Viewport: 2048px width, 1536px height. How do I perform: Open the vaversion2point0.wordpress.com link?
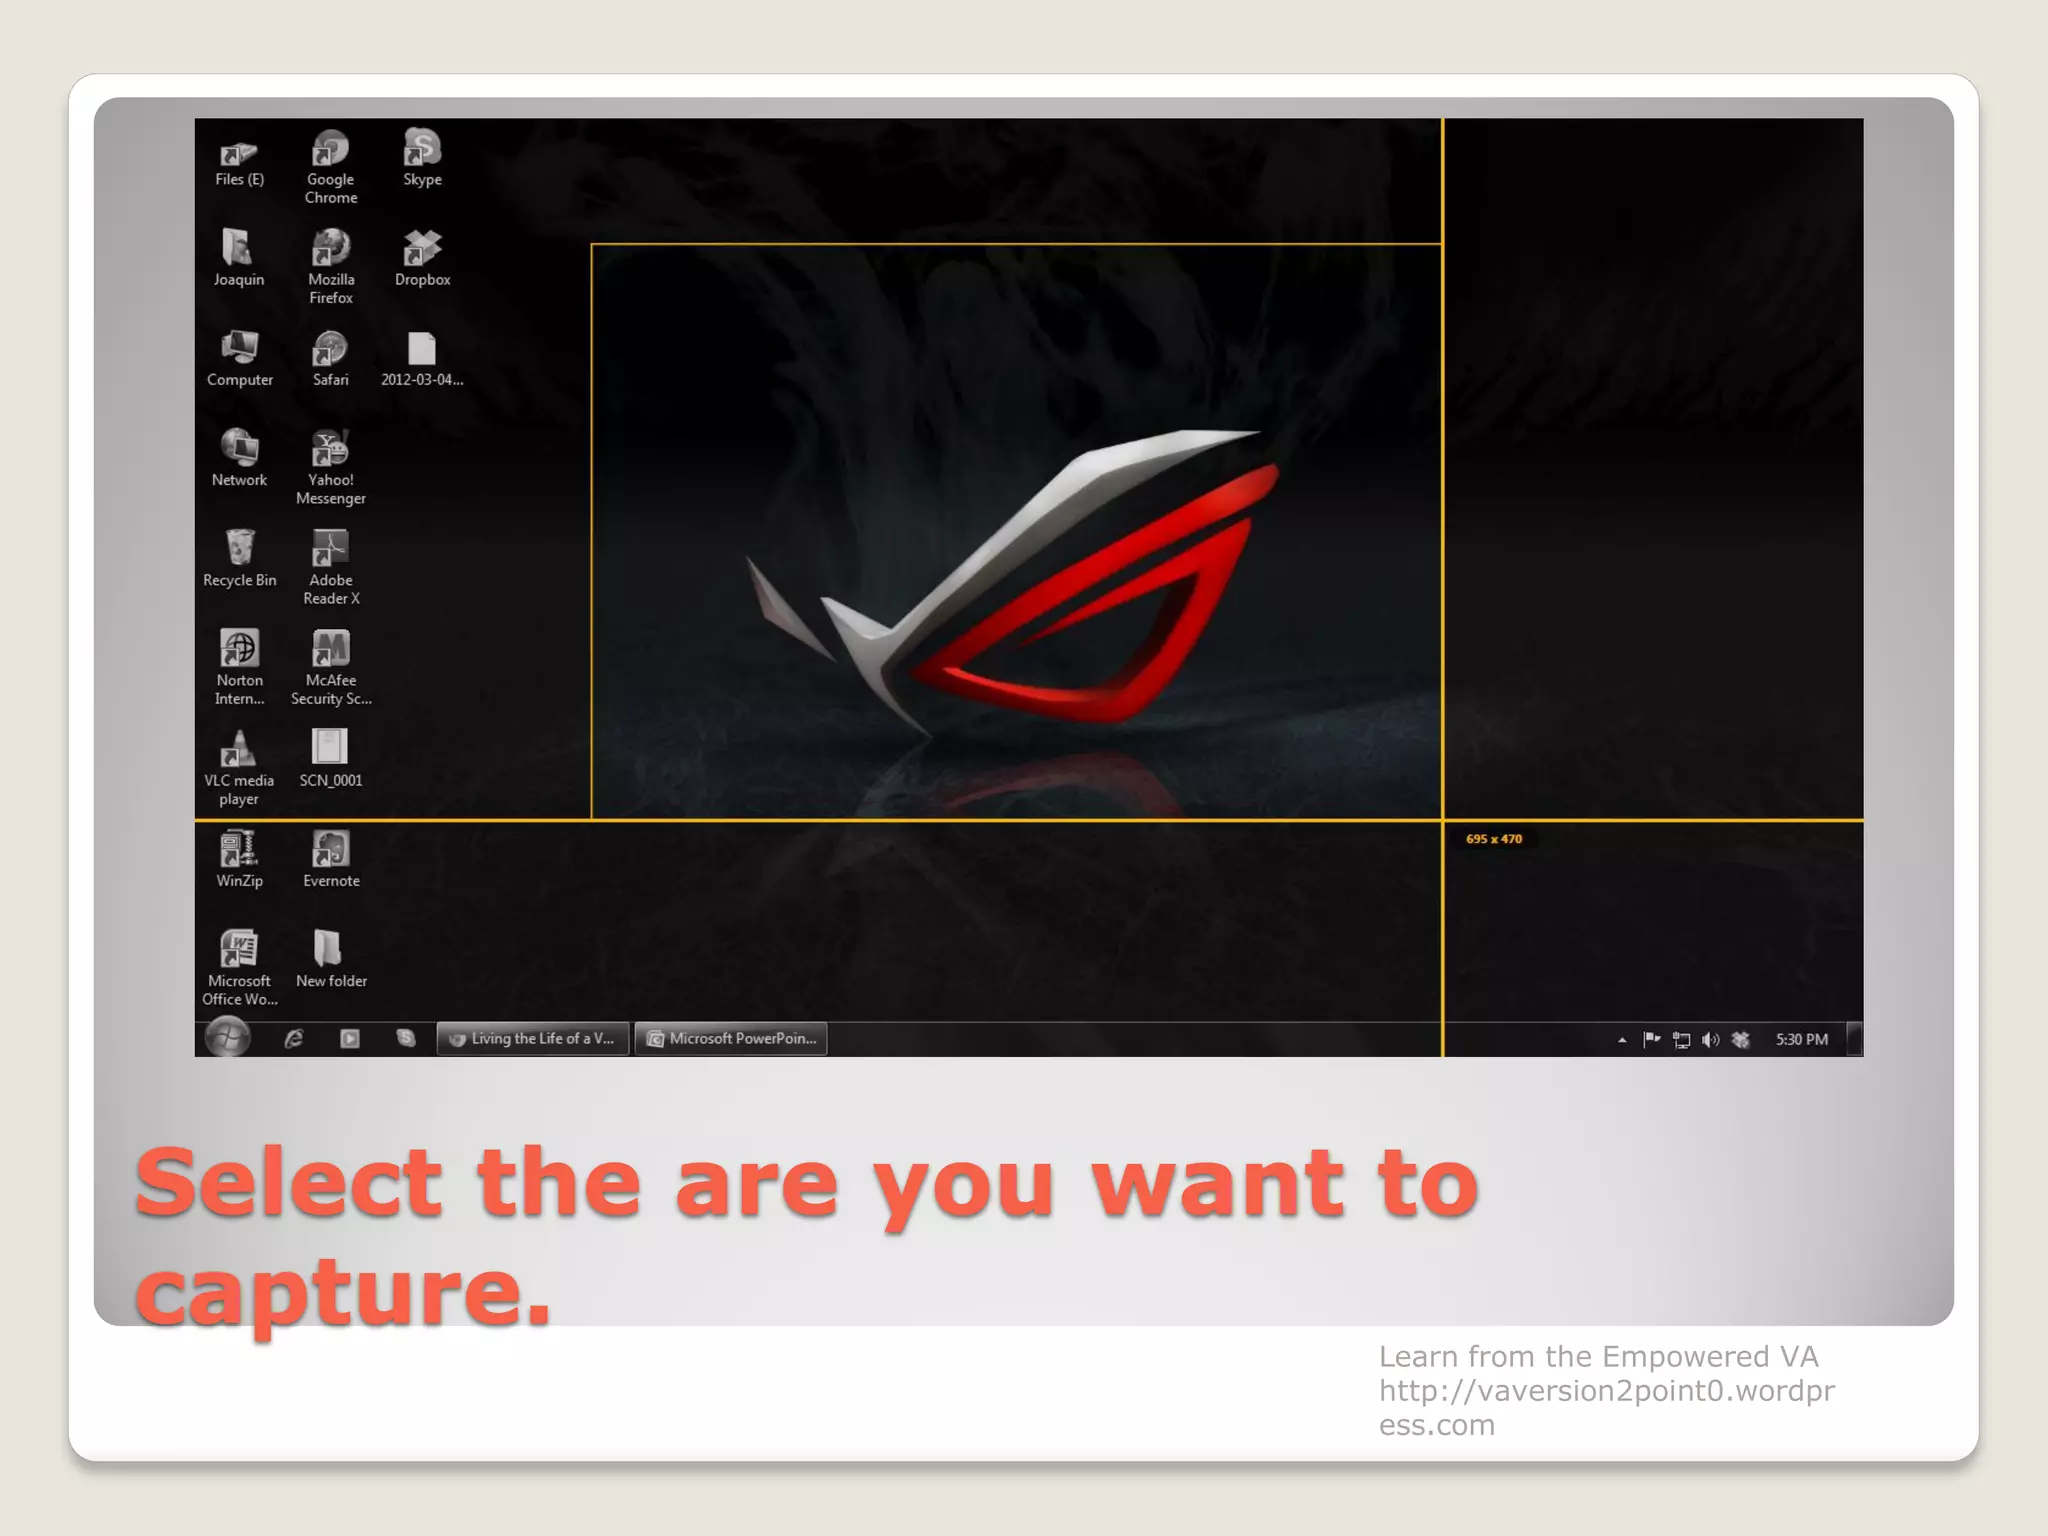(x=1607, y=1408)
